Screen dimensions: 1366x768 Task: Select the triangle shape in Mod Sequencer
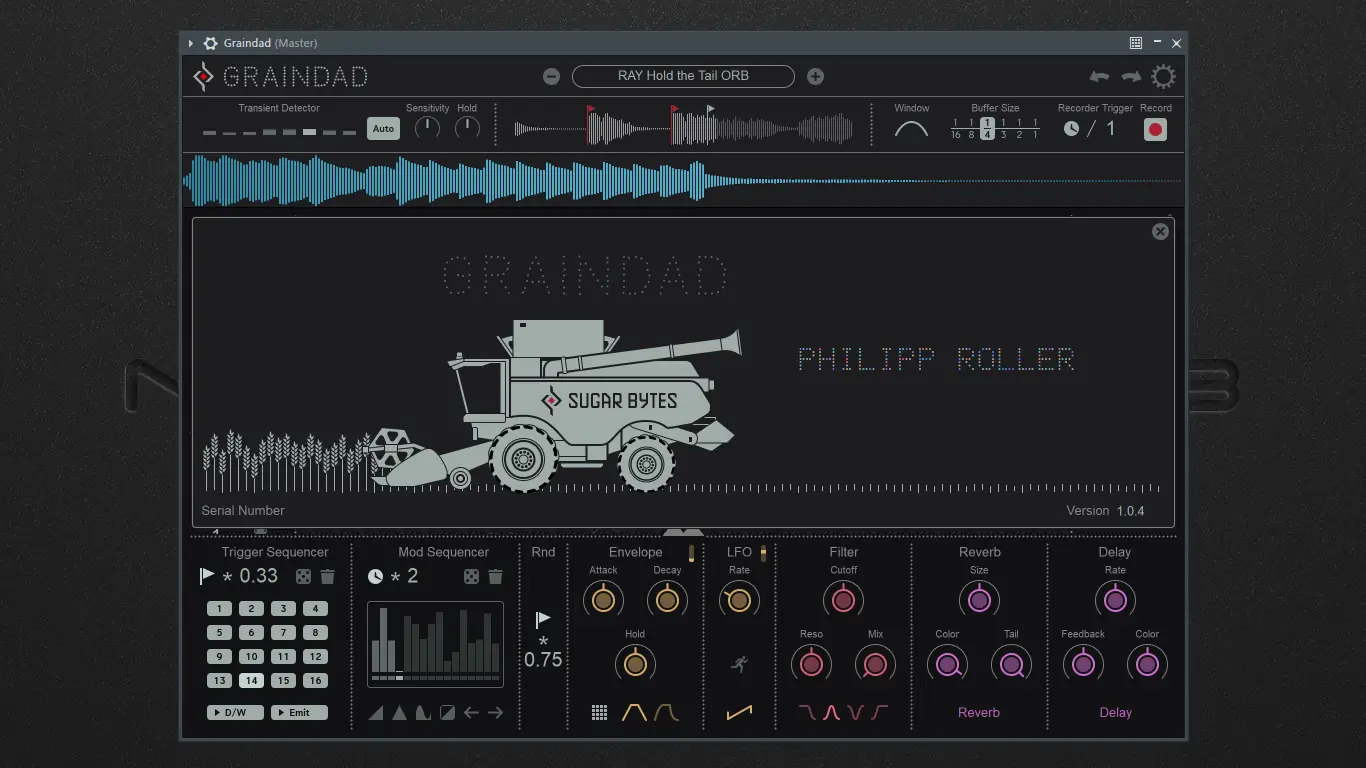(399, 713)
